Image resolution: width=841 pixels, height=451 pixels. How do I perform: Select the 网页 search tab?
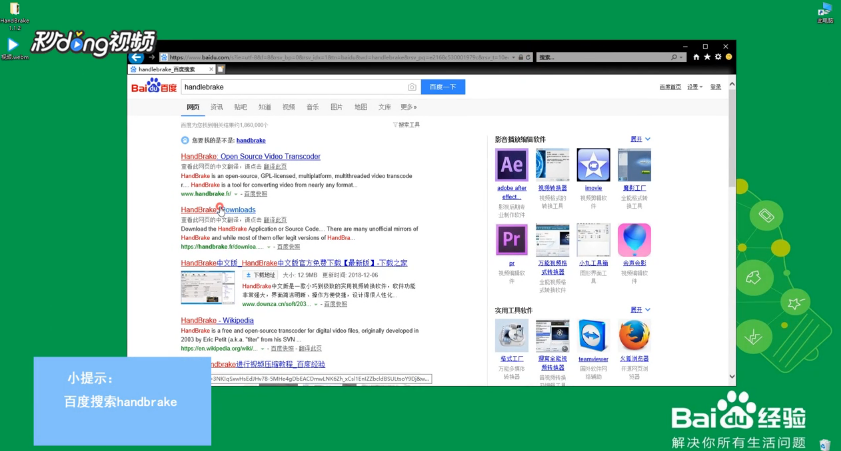pyautogui.click(x=193, y=107)
